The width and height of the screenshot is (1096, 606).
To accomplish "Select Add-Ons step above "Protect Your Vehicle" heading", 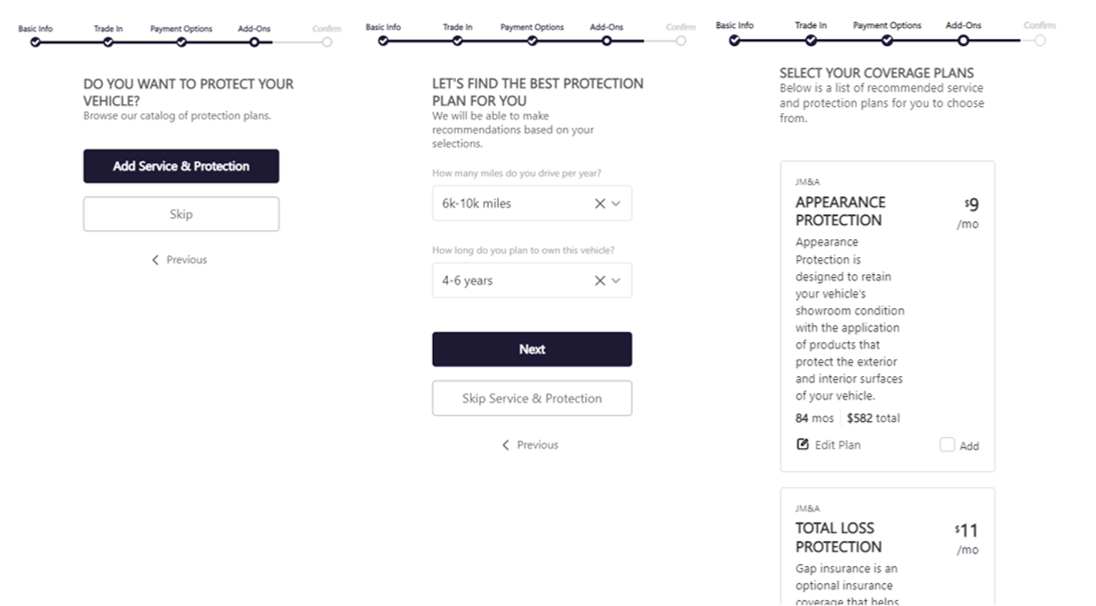I will click(254, 42).
